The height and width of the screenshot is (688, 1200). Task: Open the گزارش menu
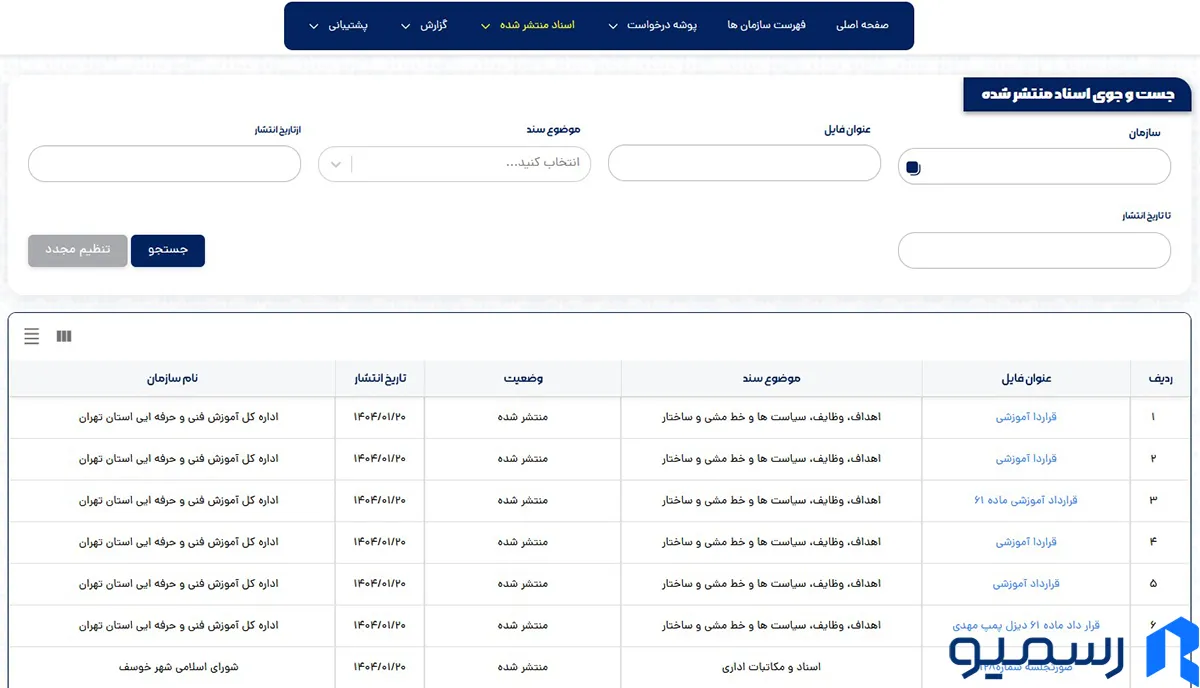click(433, 25)
